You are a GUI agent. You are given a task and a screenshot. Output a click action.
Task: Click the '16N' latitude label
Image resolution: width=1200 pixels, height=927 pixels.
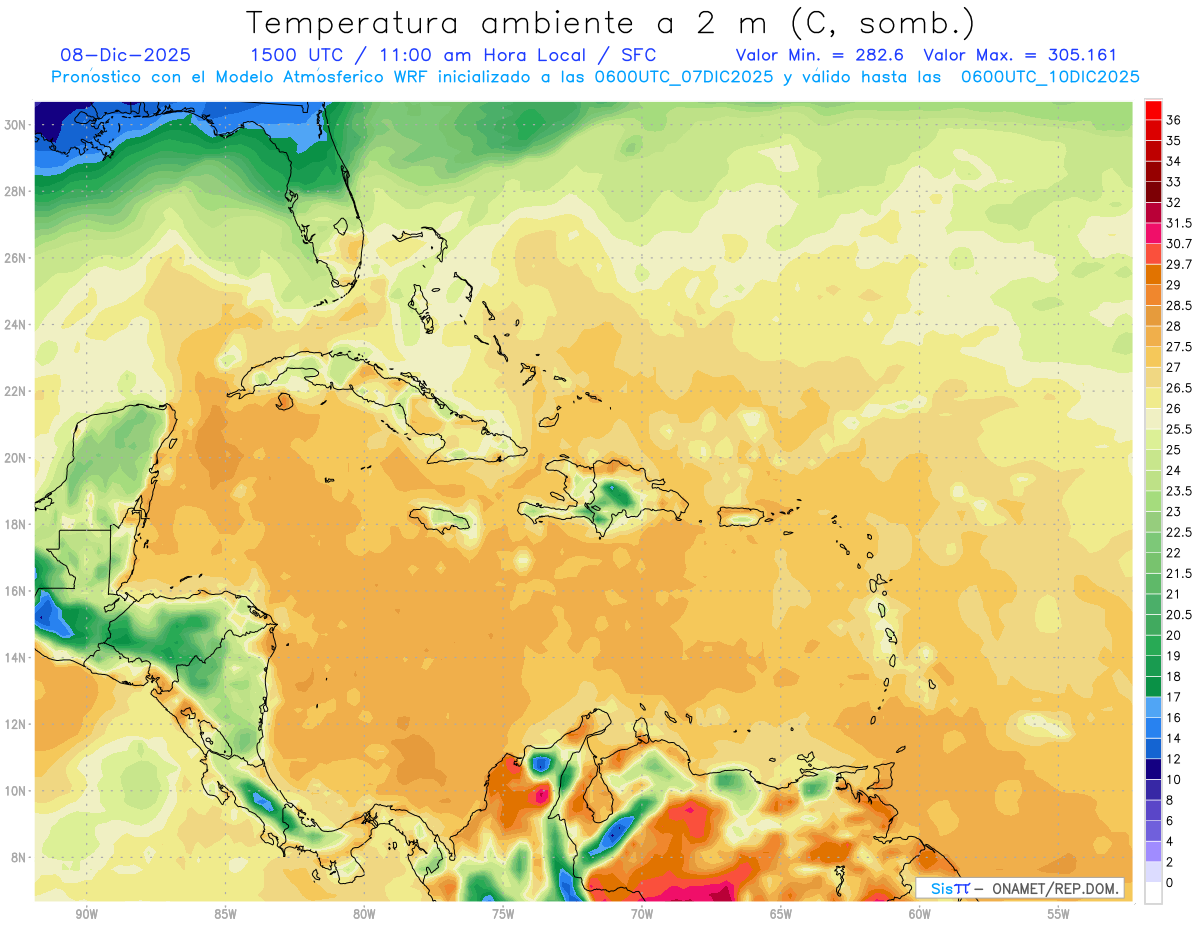(17, 591)
